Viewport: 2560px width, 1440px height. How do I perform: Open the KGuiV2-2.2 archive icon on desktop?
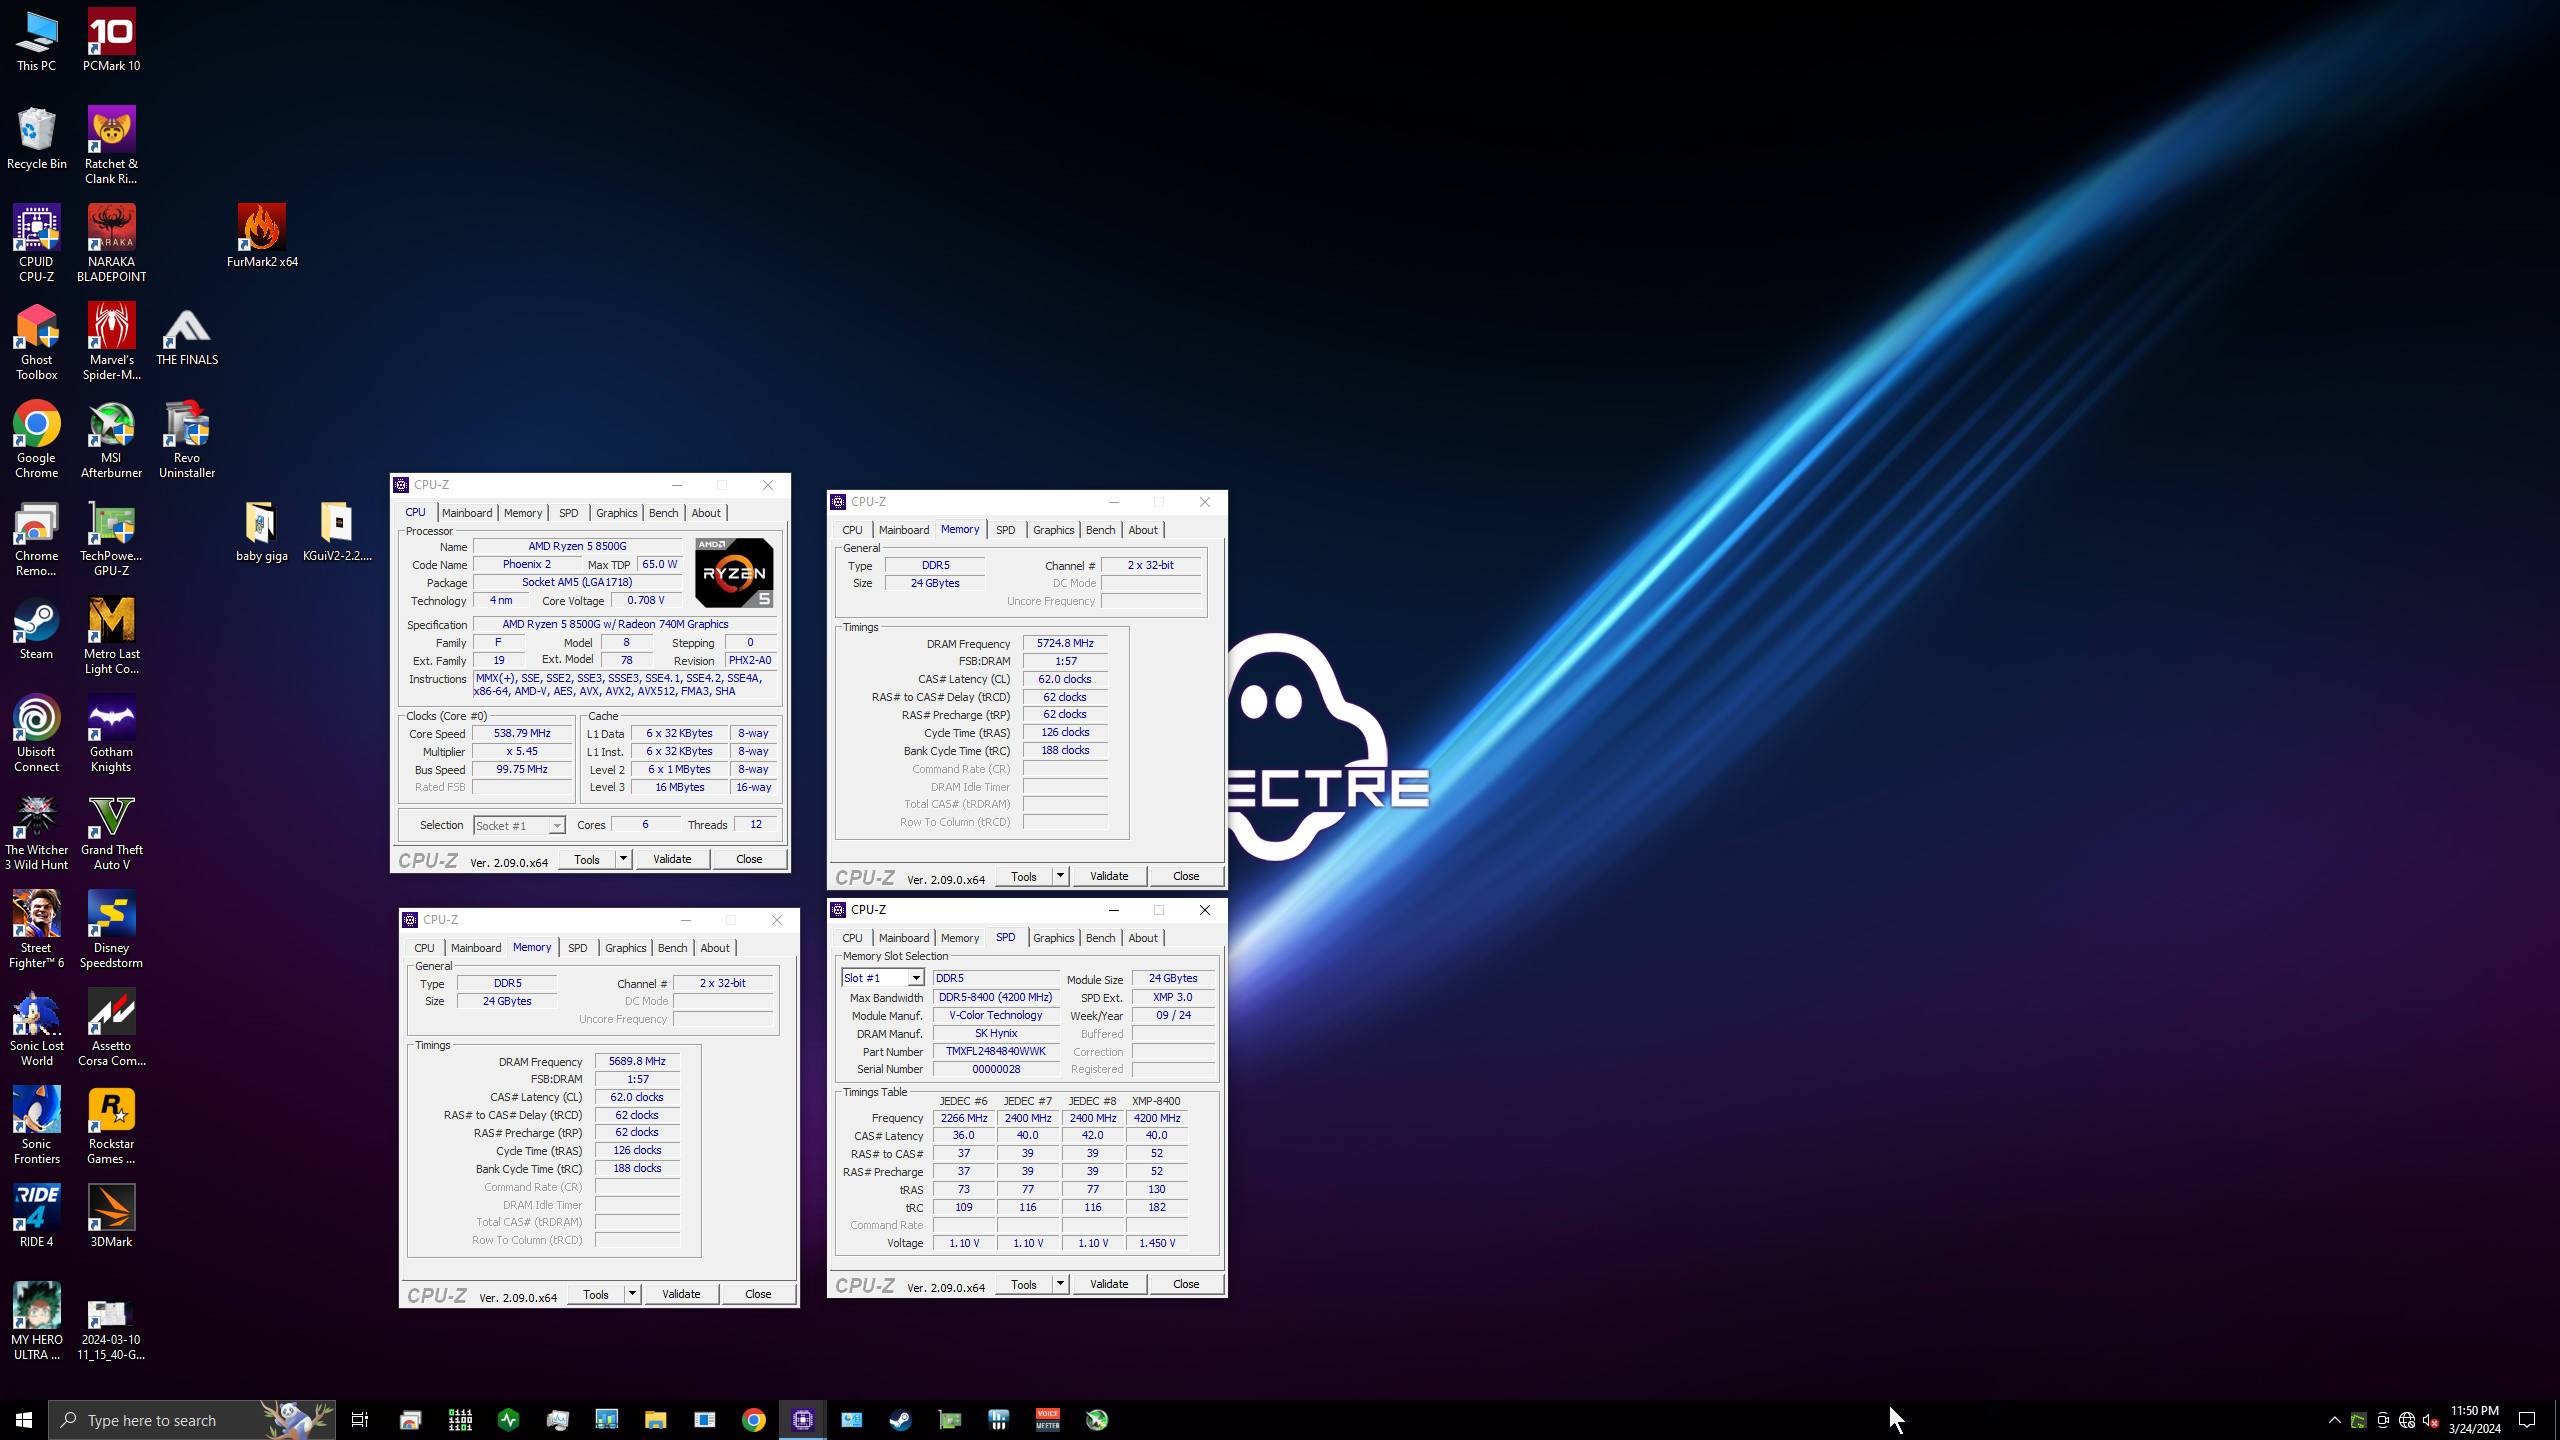pos(337,530)
